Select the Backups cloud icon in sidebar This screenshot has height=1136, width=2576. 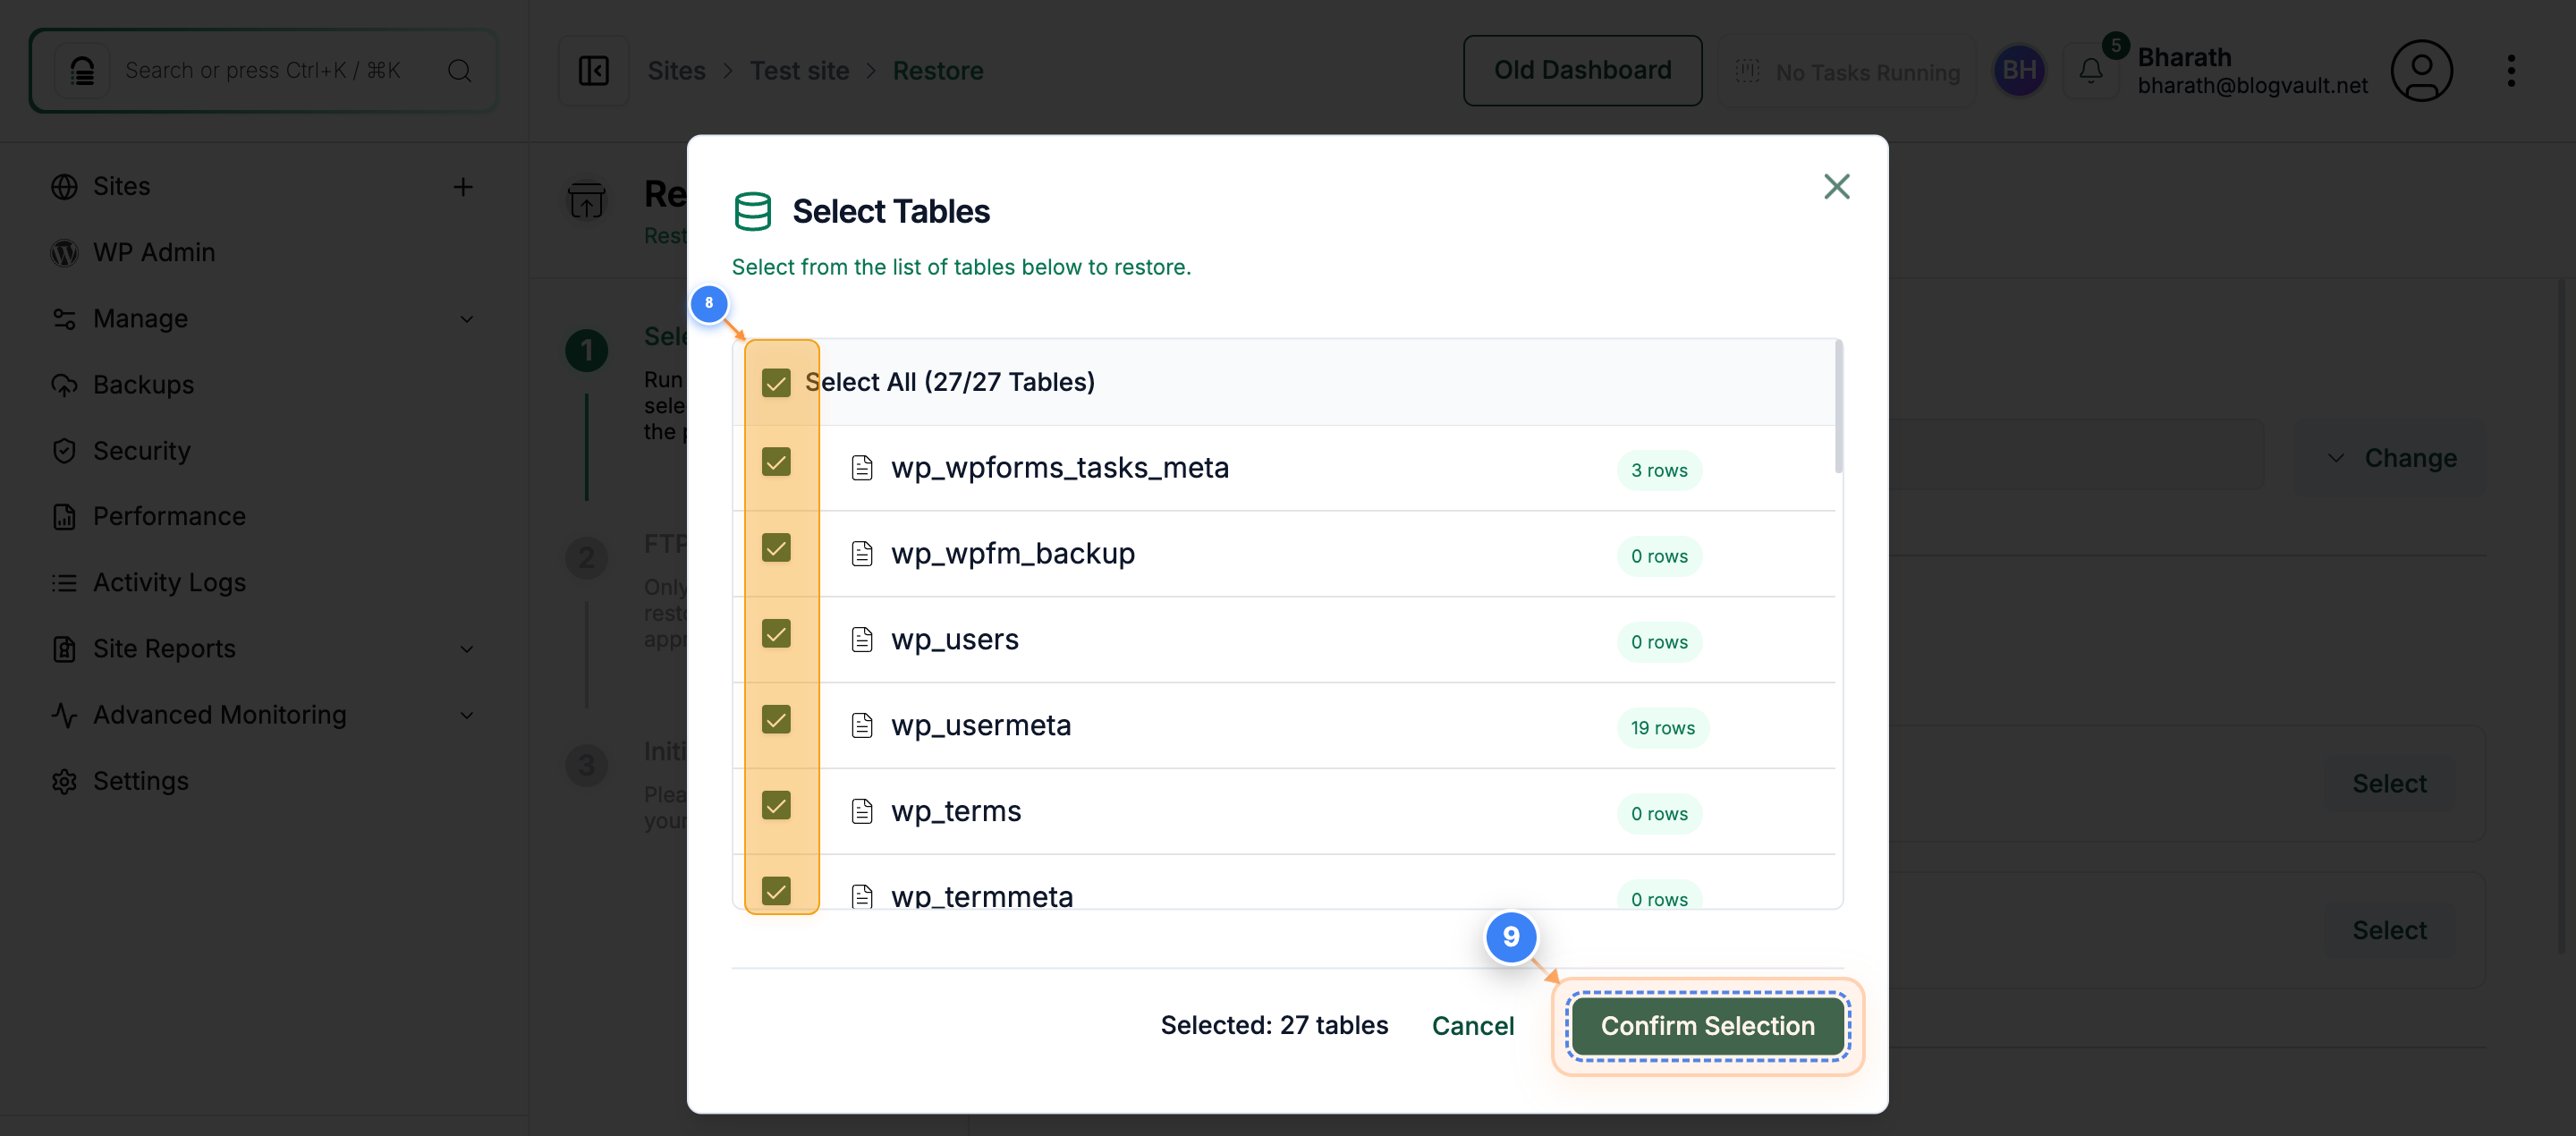click(x=64, y=384)
